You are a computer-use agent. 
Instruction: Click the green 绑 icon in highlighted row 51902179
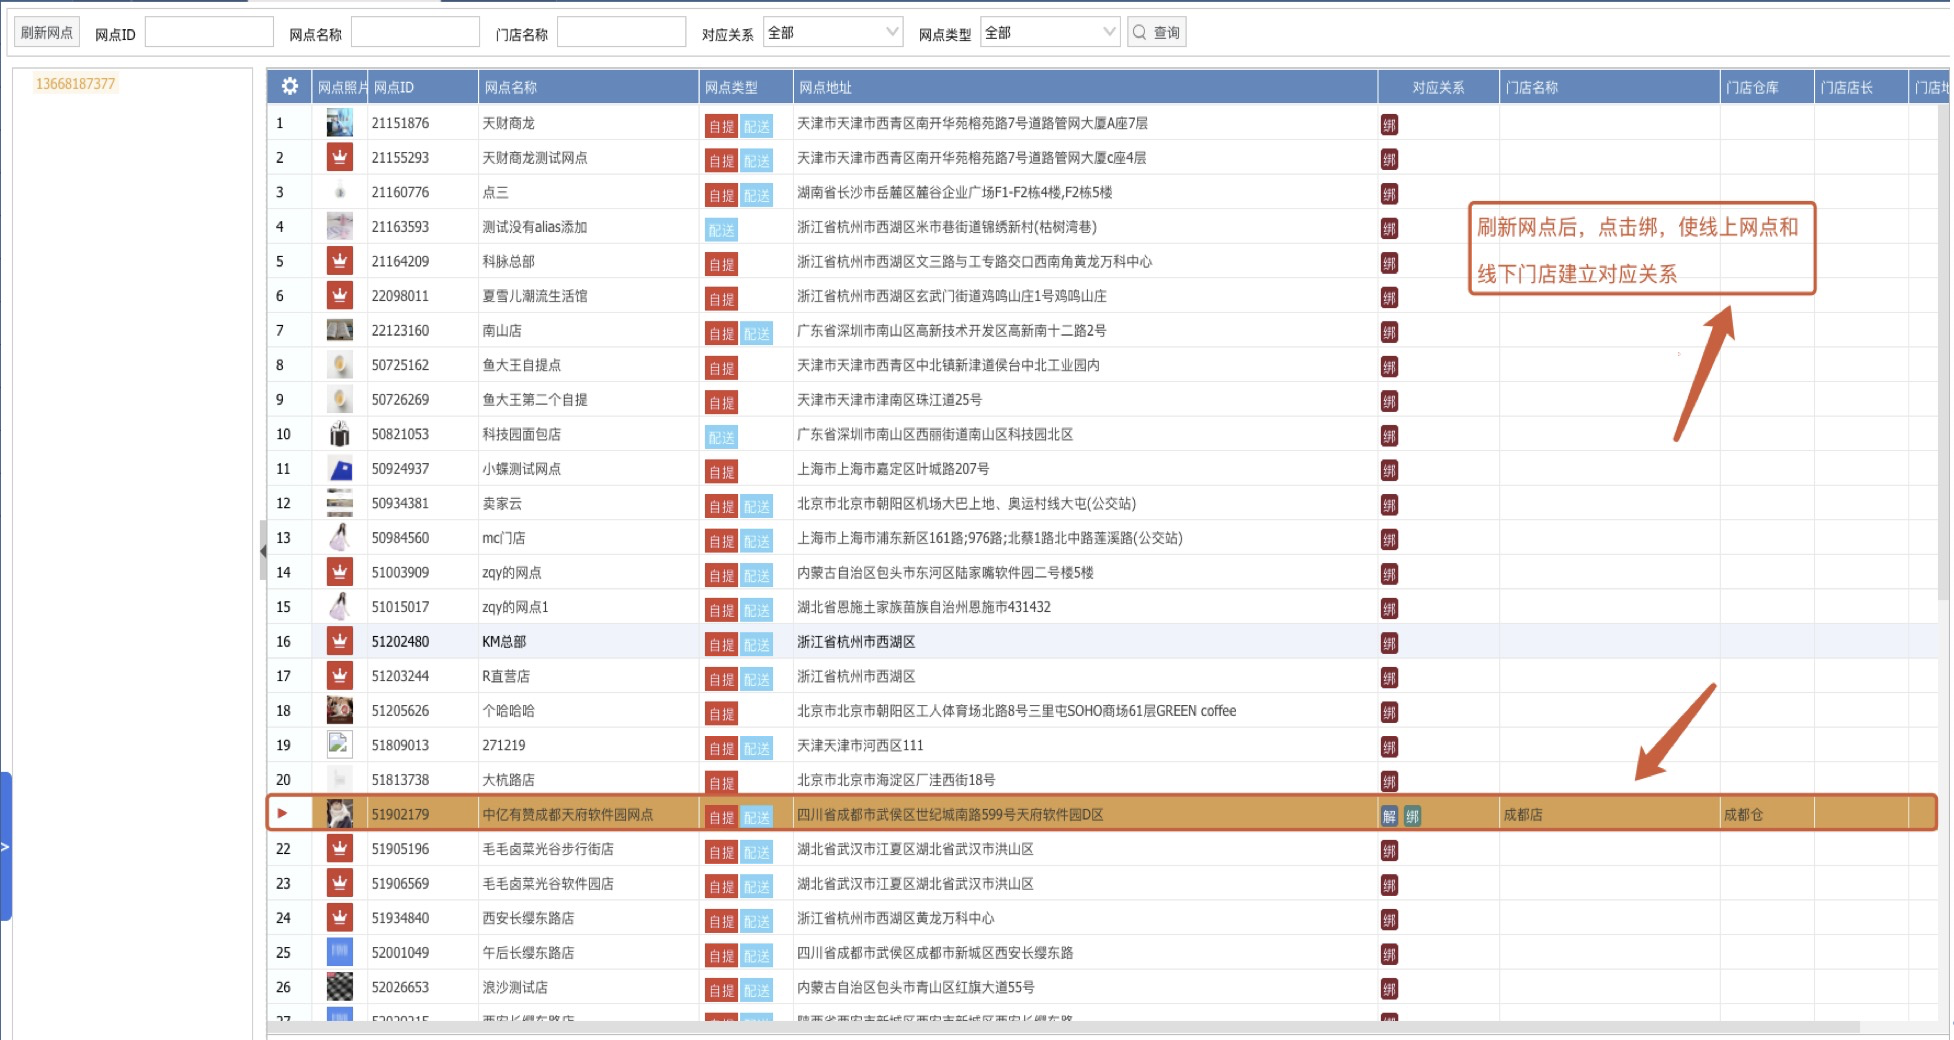pyautogui.click(x=1412, y=816)
